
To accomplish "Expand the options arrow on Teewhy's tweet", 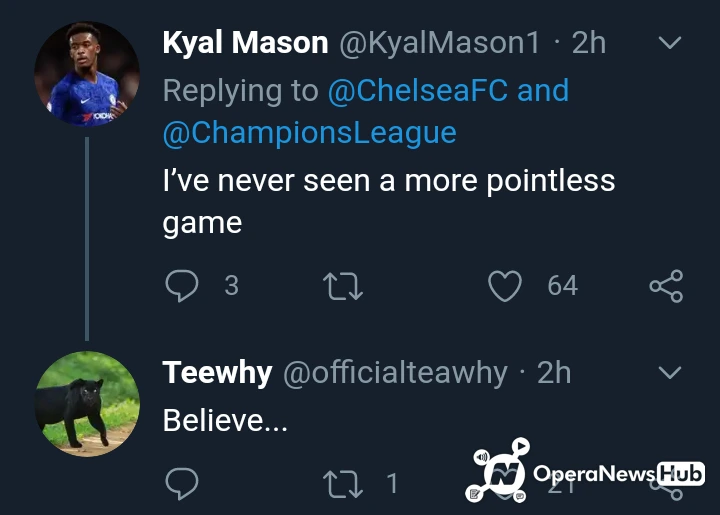I will pos(669,373).
